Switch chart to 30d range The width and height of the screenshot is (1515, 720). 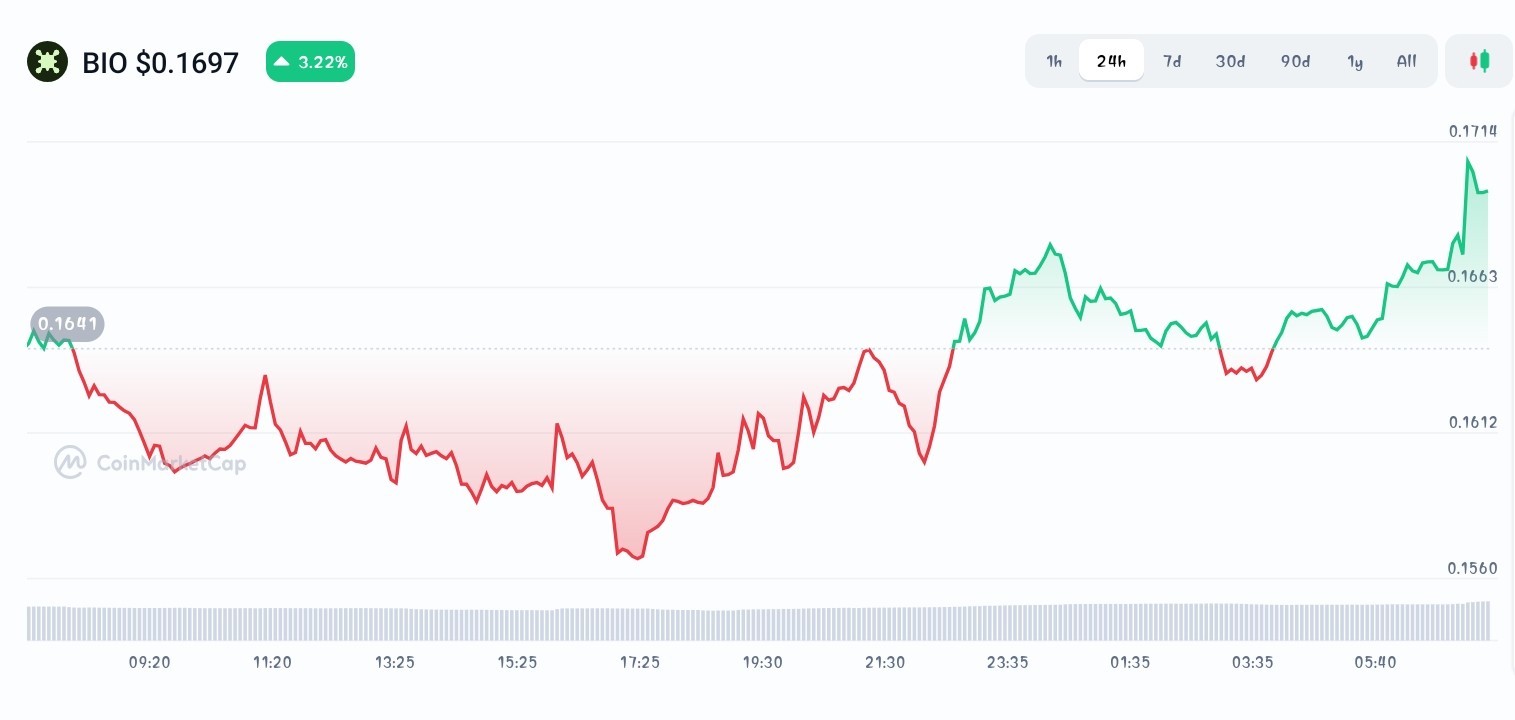pos(1230,61)
